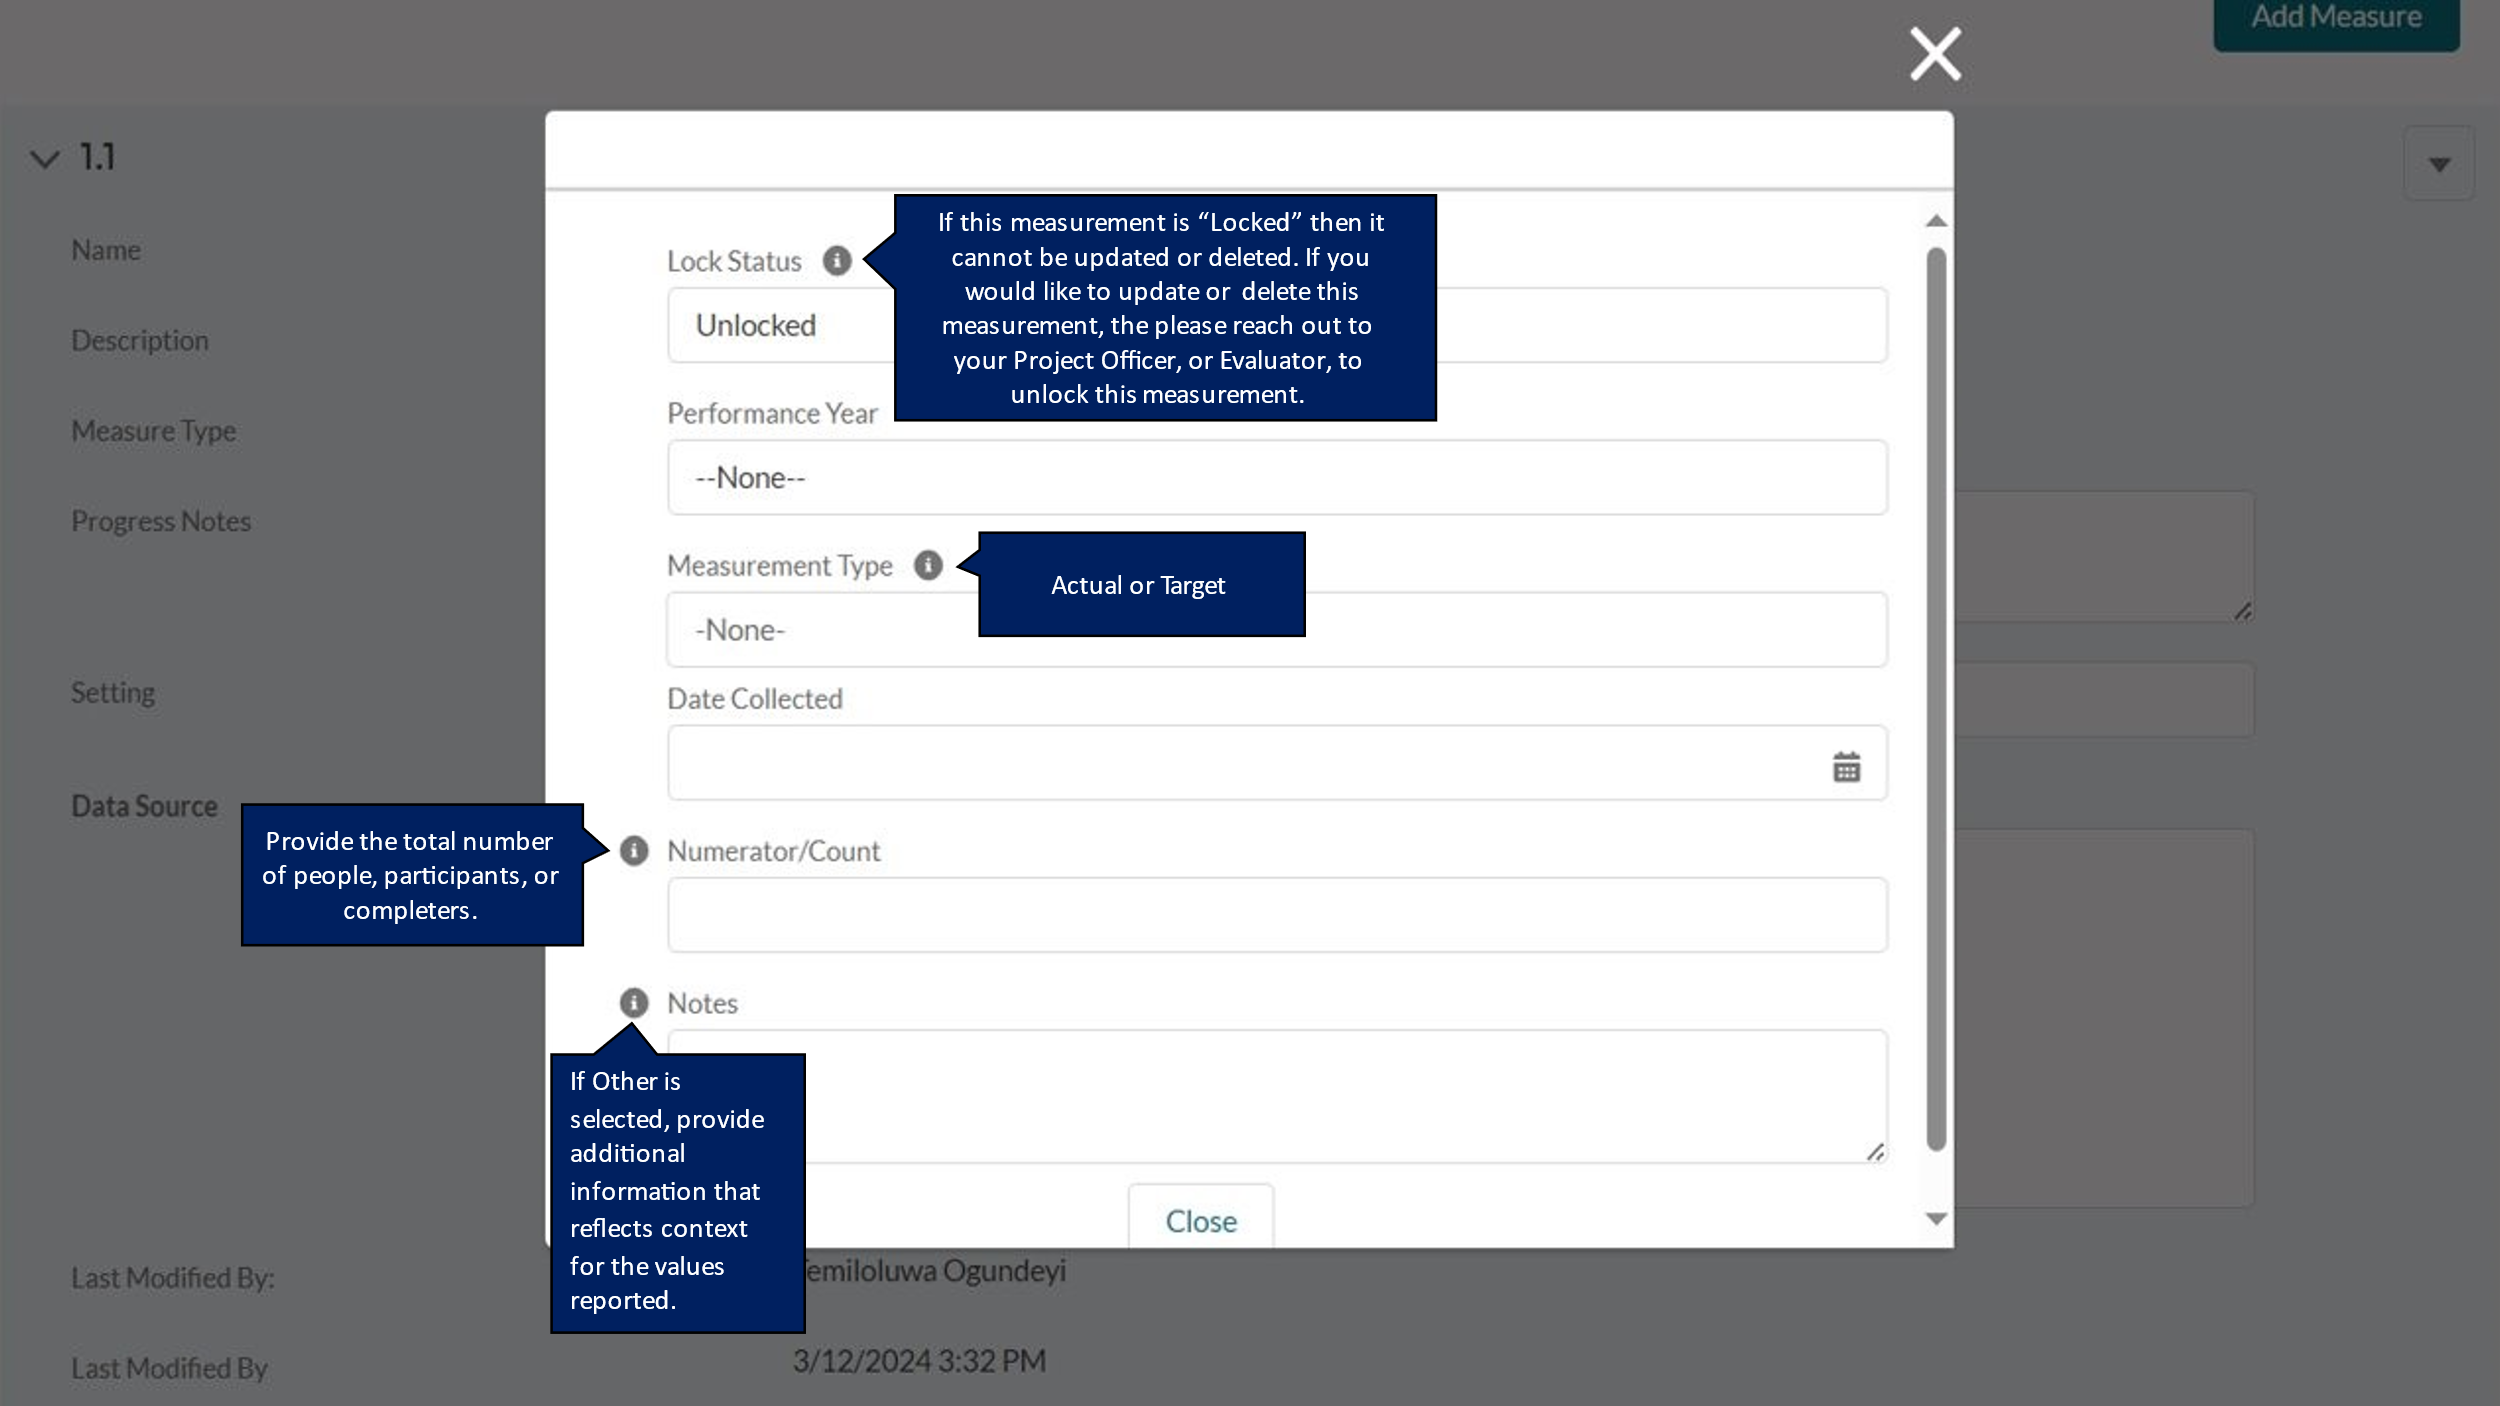The width and height of the screenshot is (2500, 1406).
Task: Collapse the 1.1 measure section
Action: [x=45, y=159]
